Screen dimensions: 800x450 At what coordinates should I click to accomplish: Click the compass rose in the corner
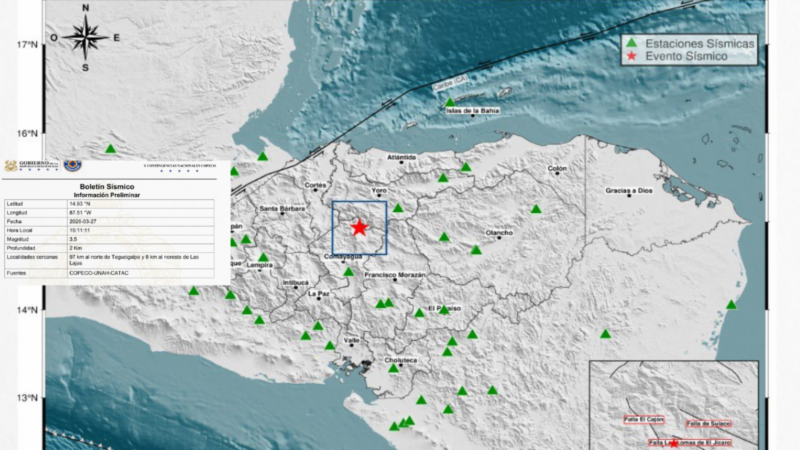[x=86, y=37]
